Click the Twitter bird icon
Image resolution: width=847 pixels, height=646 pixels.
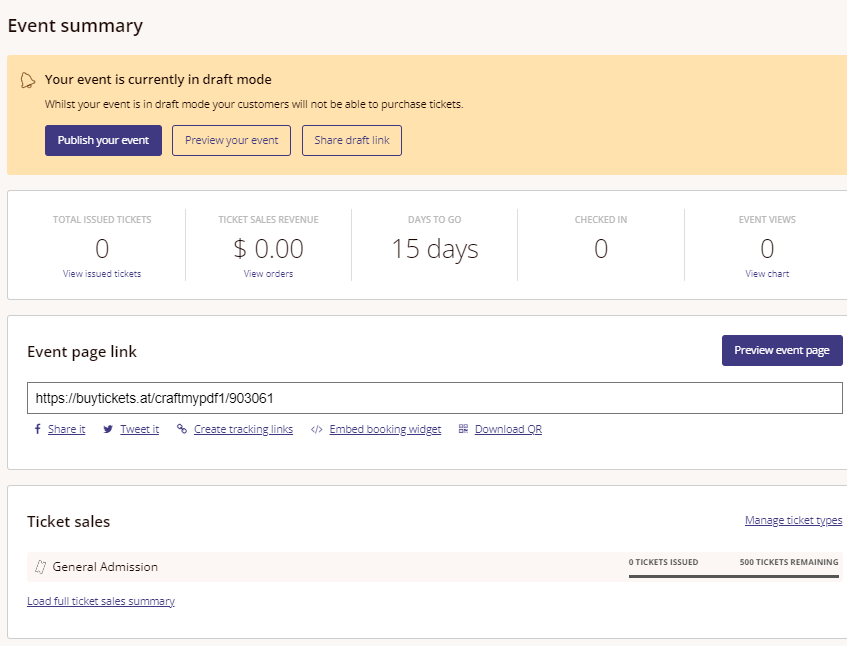click(108, 429)
